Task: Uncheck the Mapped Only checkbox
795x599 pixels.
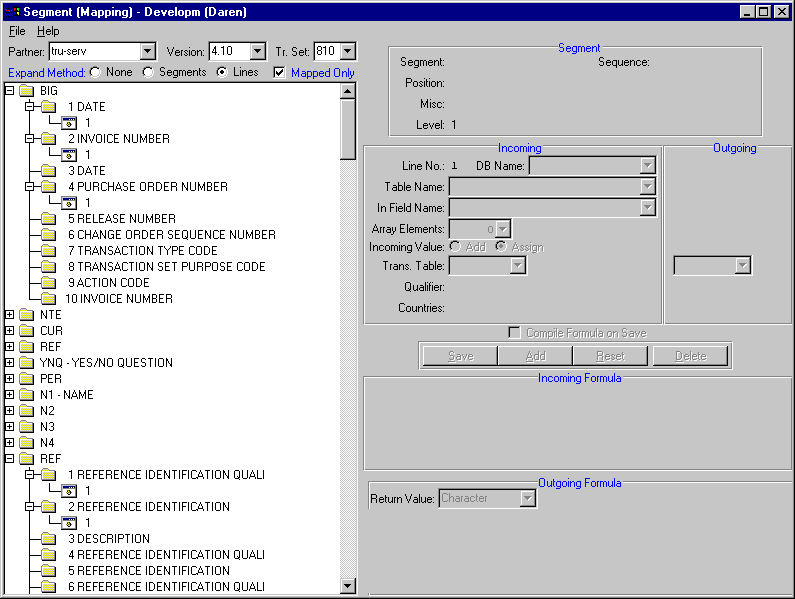Action: click(x=279, y=72)
